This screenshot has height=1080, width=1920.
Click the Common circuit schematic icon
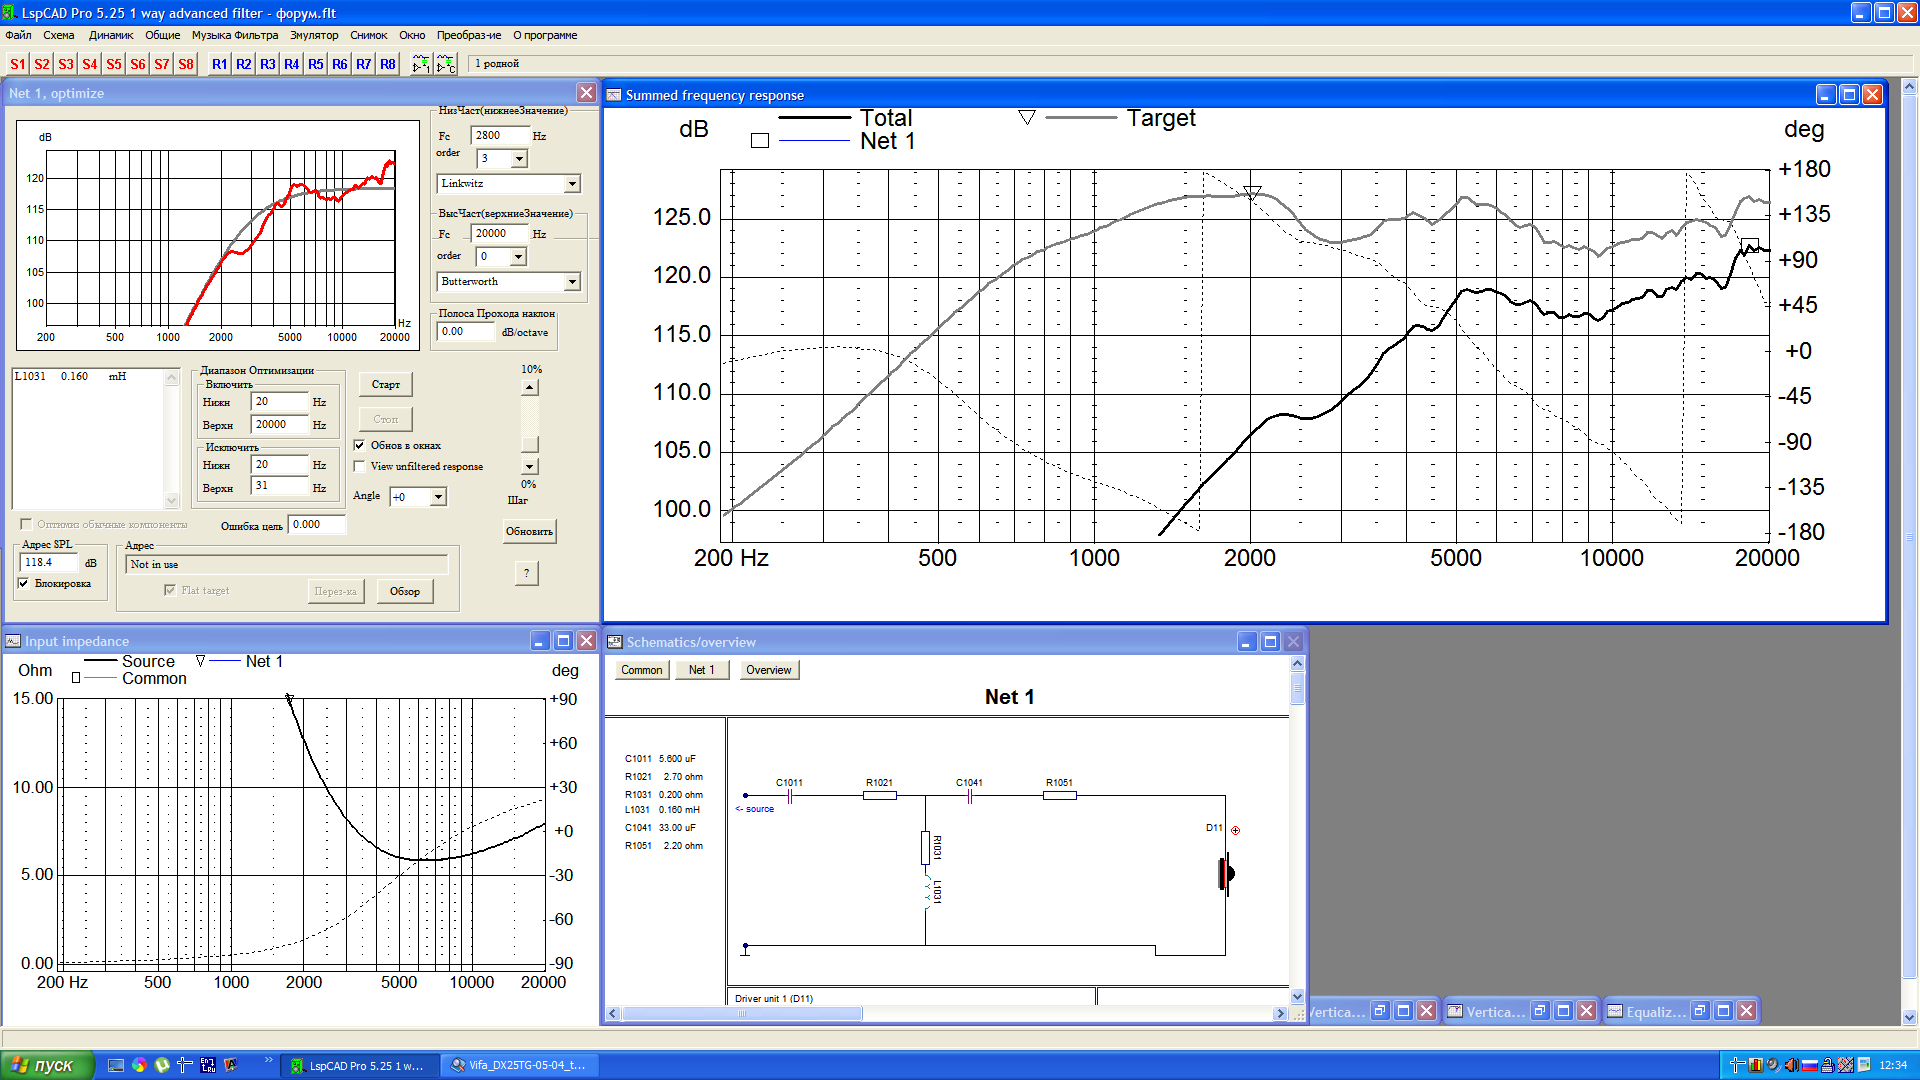[x=445, y=64]
